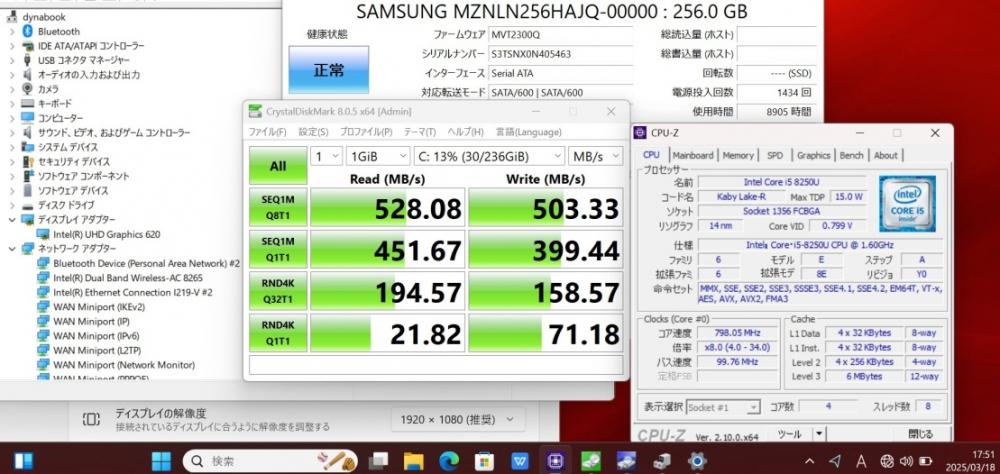Run SEQ1M Q8T1 test

278,207
